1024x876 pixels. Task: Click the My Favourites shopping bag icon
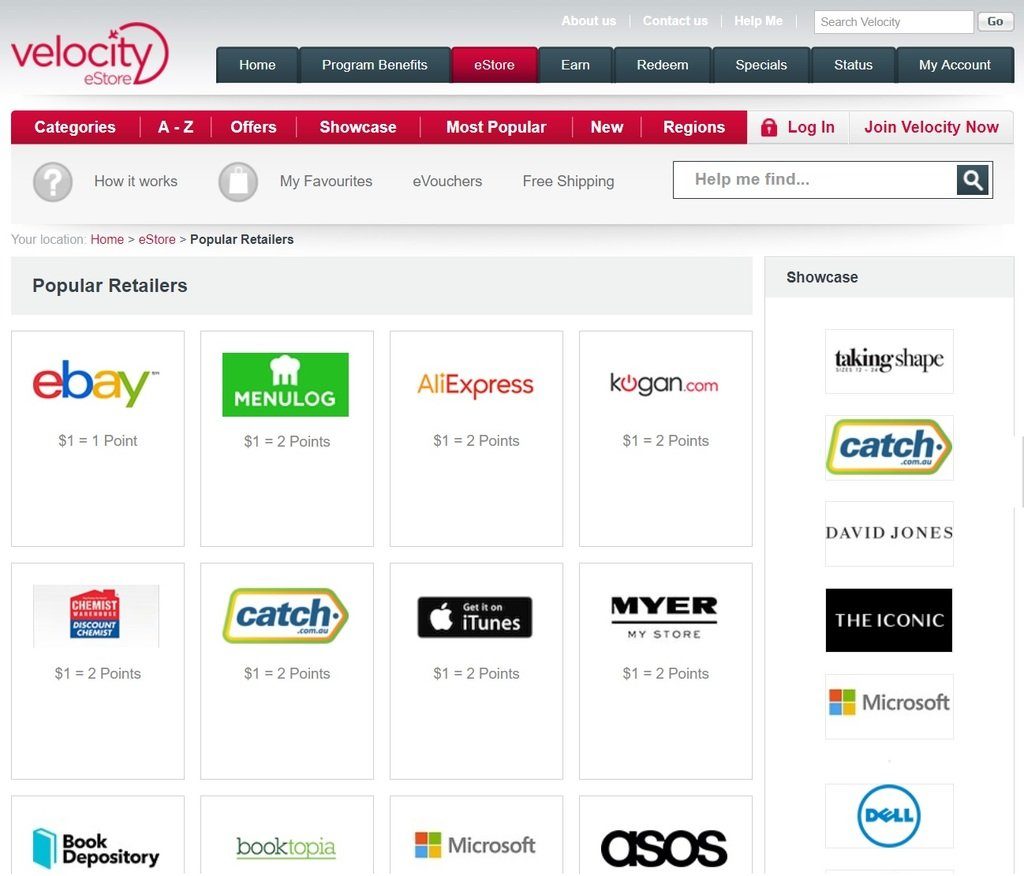coord(238,182)
